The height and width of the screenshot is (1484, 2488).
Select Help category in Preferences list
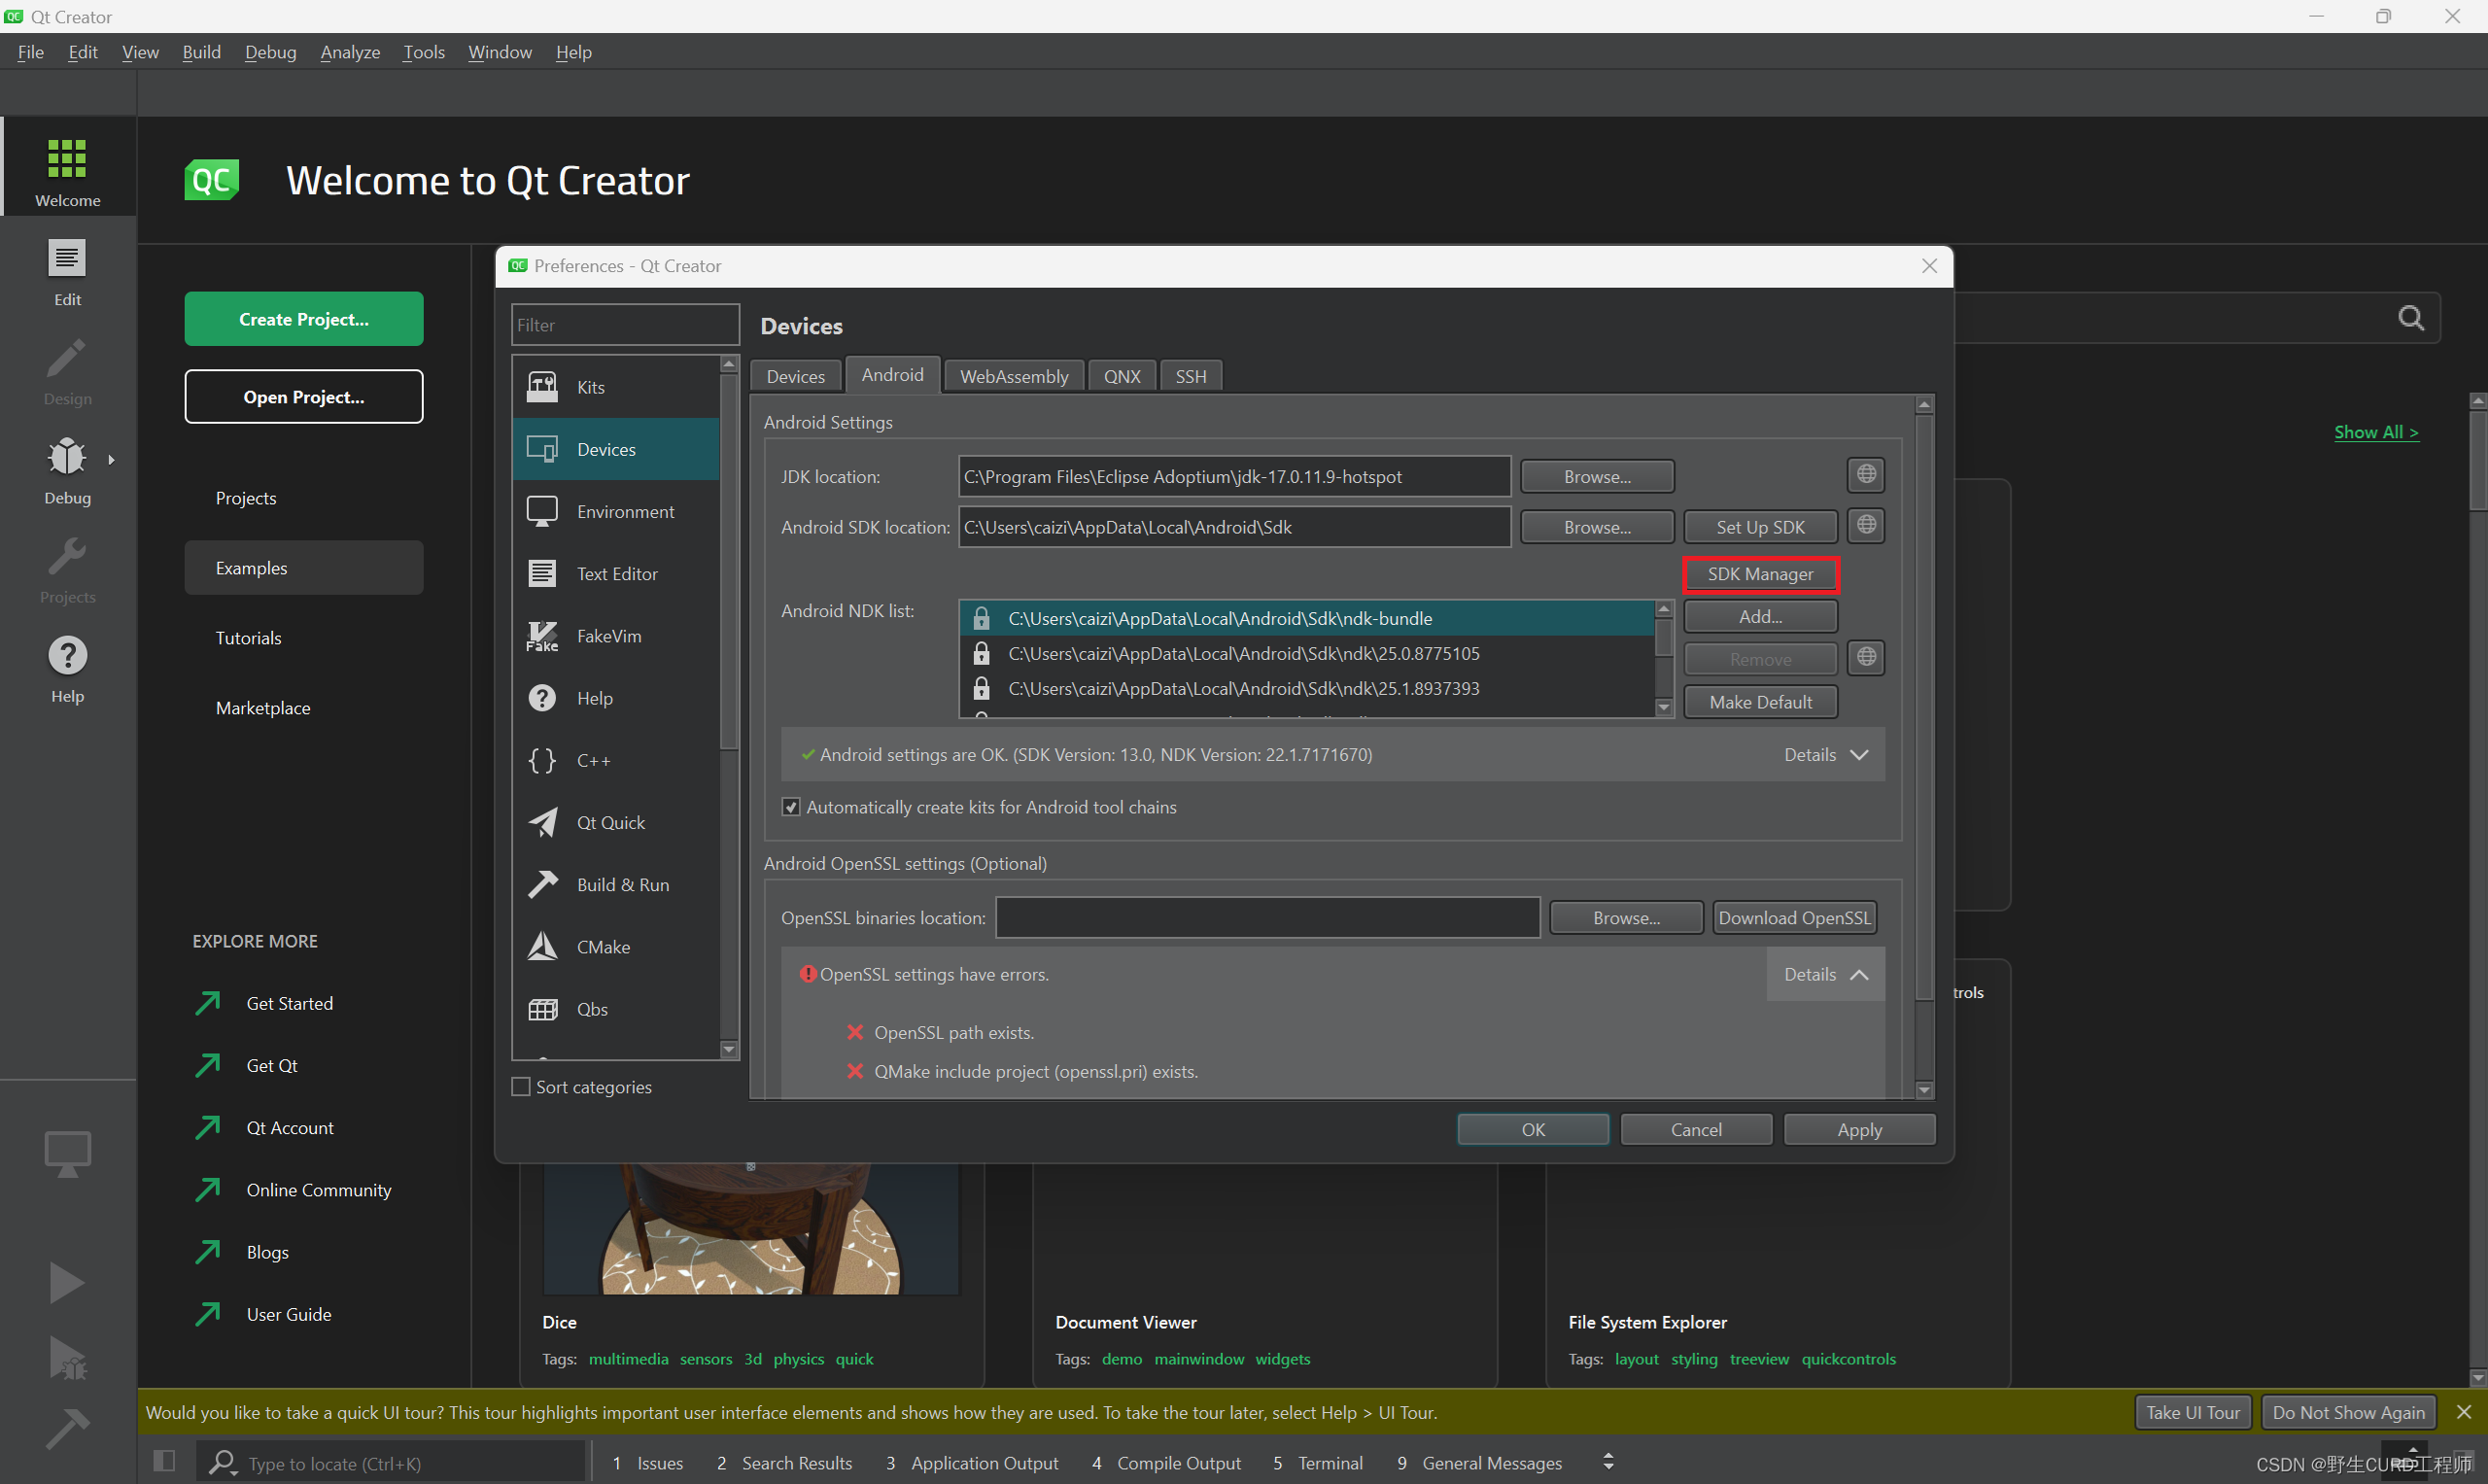[617, 698]
